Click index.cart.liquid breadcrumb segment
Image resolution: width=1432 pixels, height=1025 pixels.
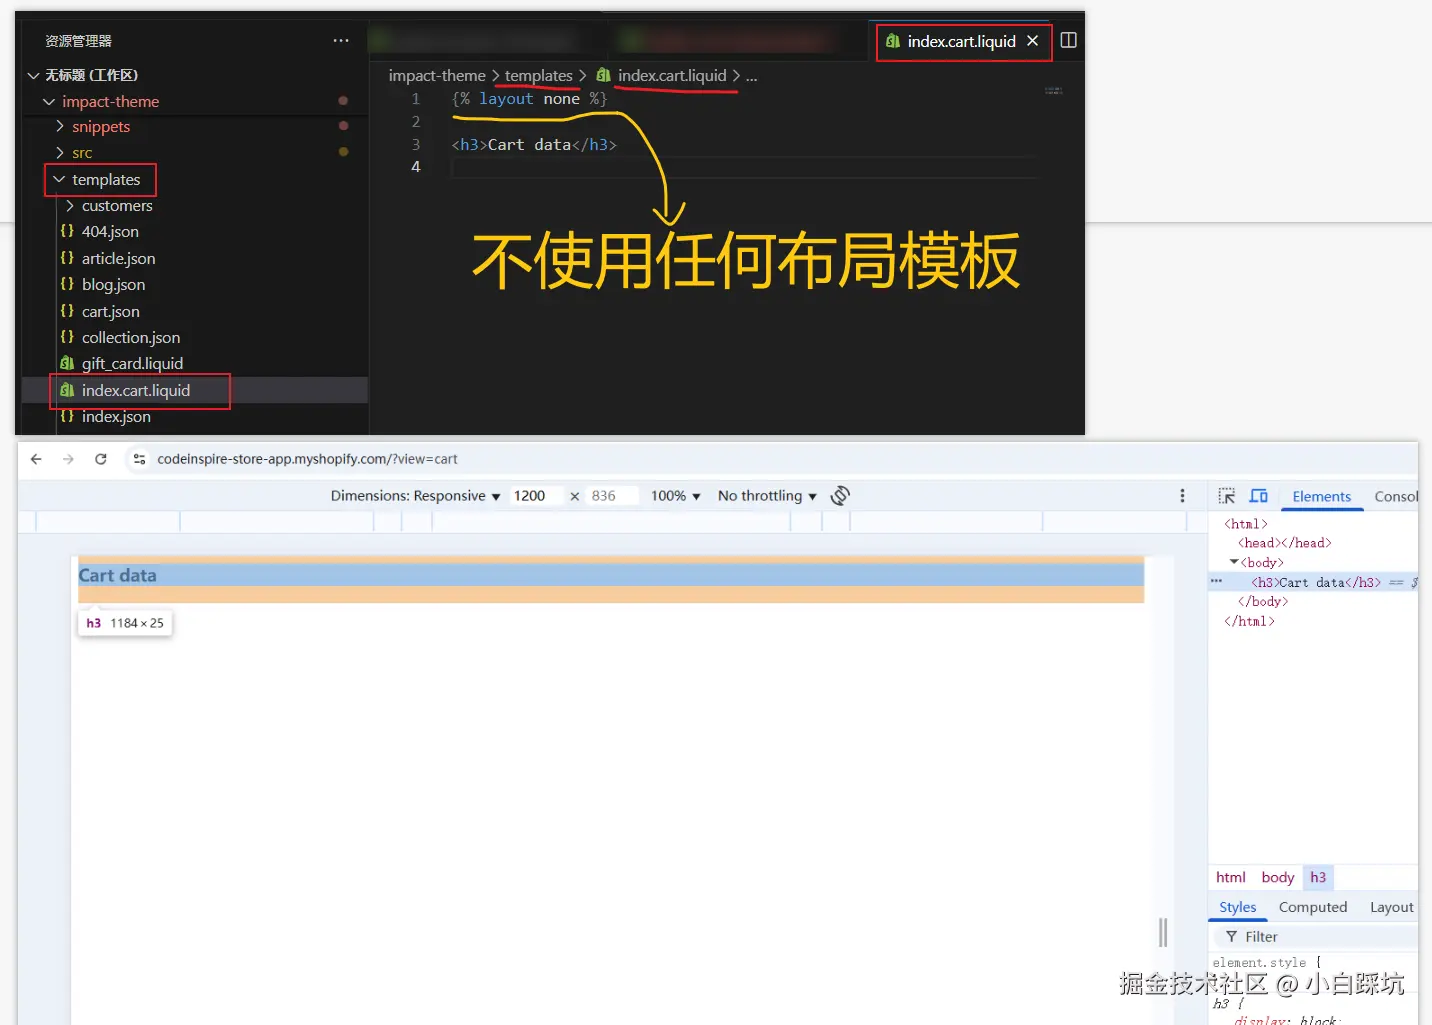[x=671, y=75]
